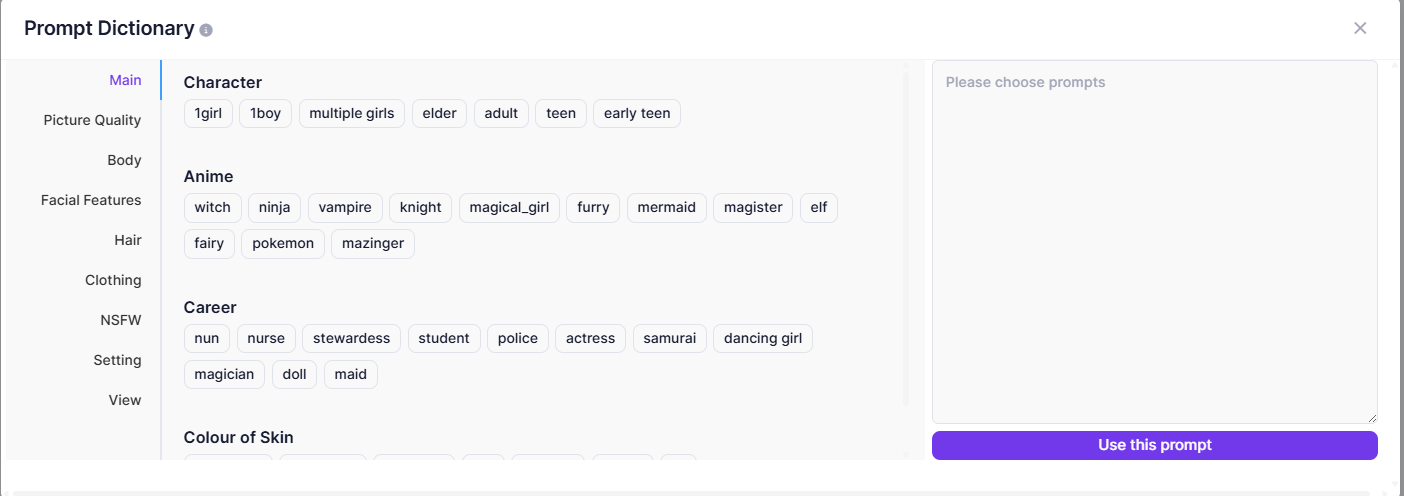Choose the samurai career tag
Screen dimensions: 1404x496
(670, 338)
